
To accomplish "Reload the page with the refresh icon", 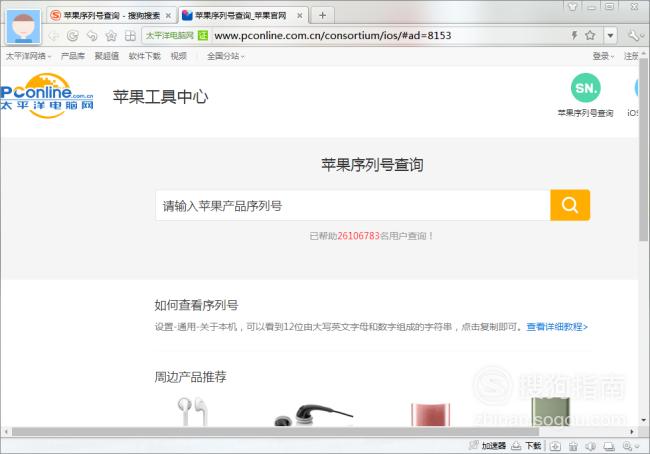I will [73, 36].
